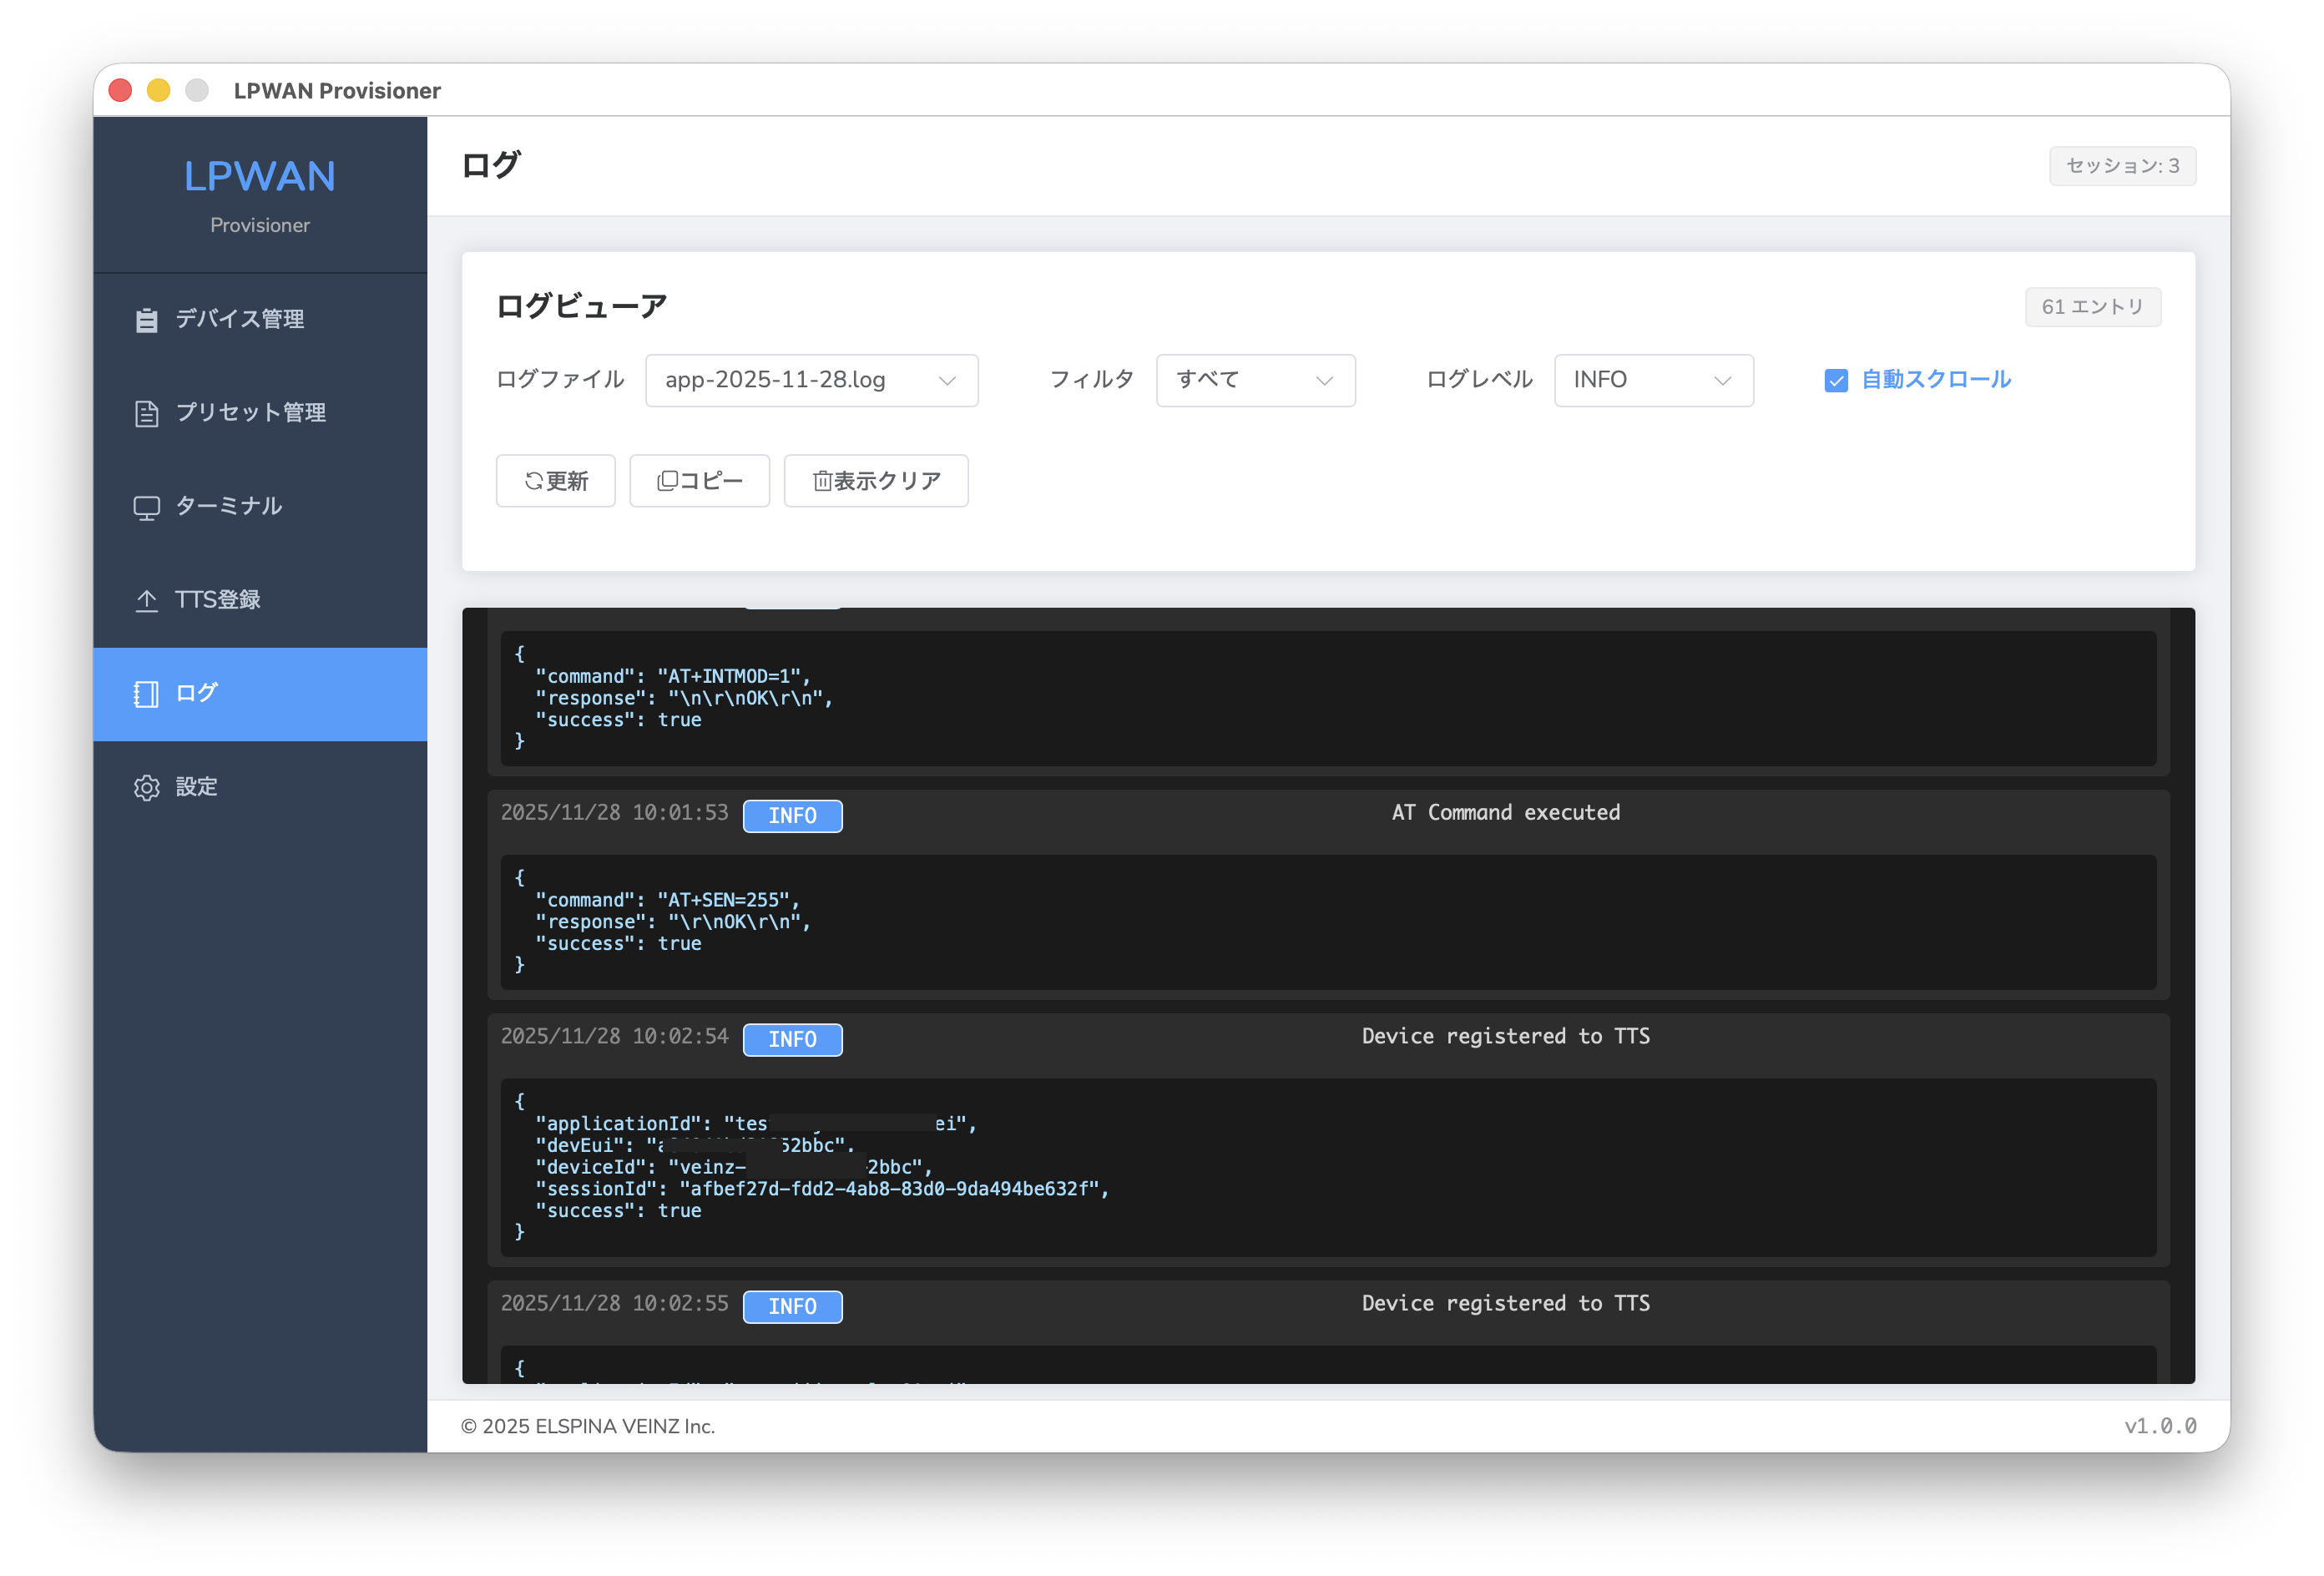The image size is (2324, 1576).
Task: Expand the フィルタ dropdown showing すべて
Action: pyautogui.click(x=1255, y=380)
